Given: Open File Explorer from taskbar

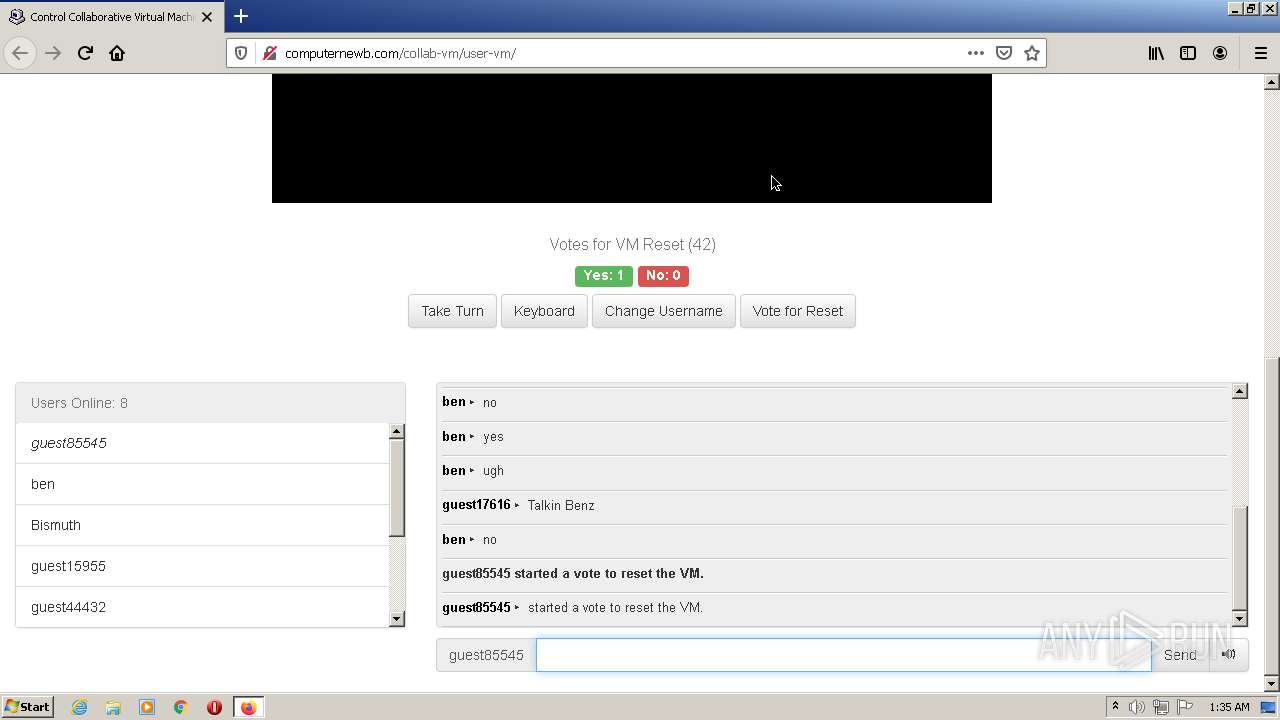Looking at the screenshot, I should [x=113, y=707].
